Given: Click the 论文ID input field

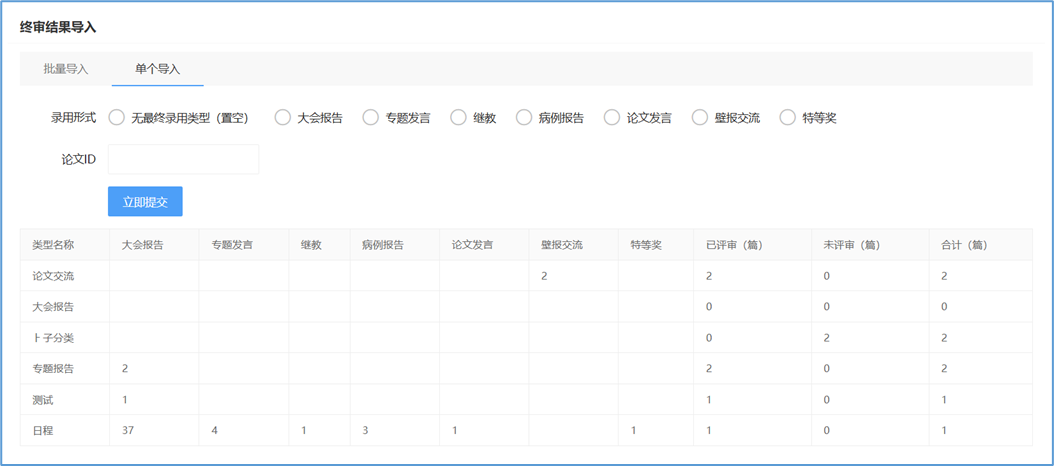Looking at the screenshot, I should click(183, 159).
